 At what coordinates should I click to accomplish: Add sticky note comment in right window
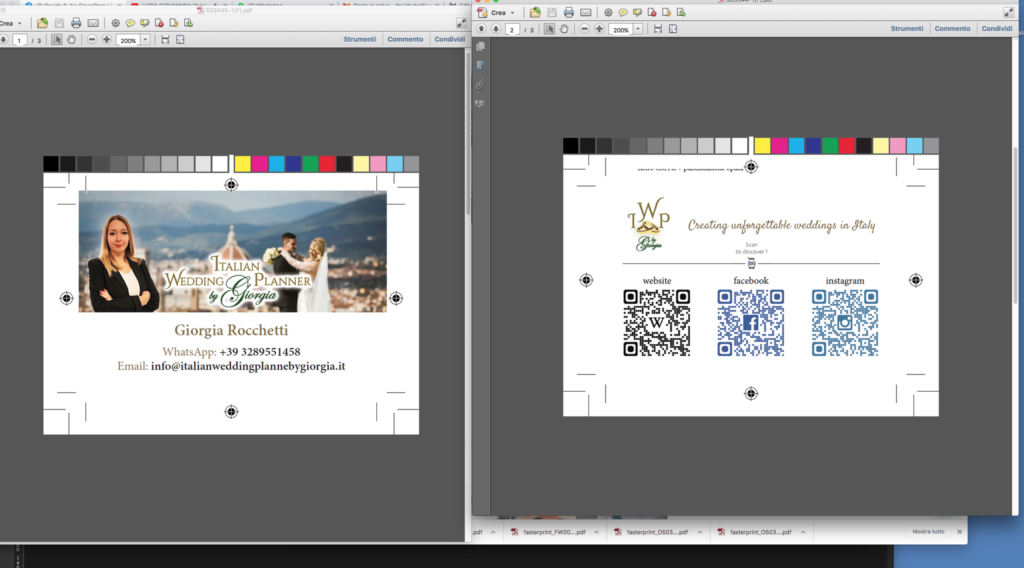622,12
